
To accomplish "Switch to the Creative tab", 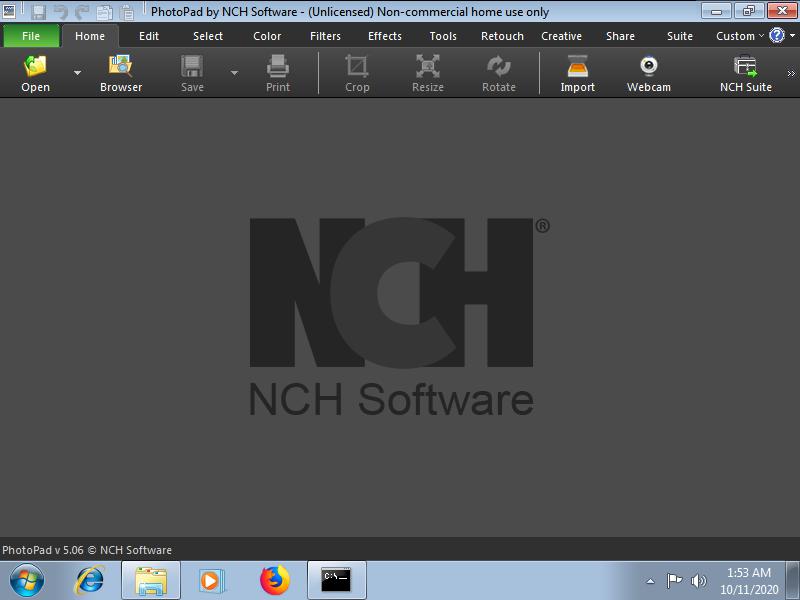I will [x=561, y=36].
